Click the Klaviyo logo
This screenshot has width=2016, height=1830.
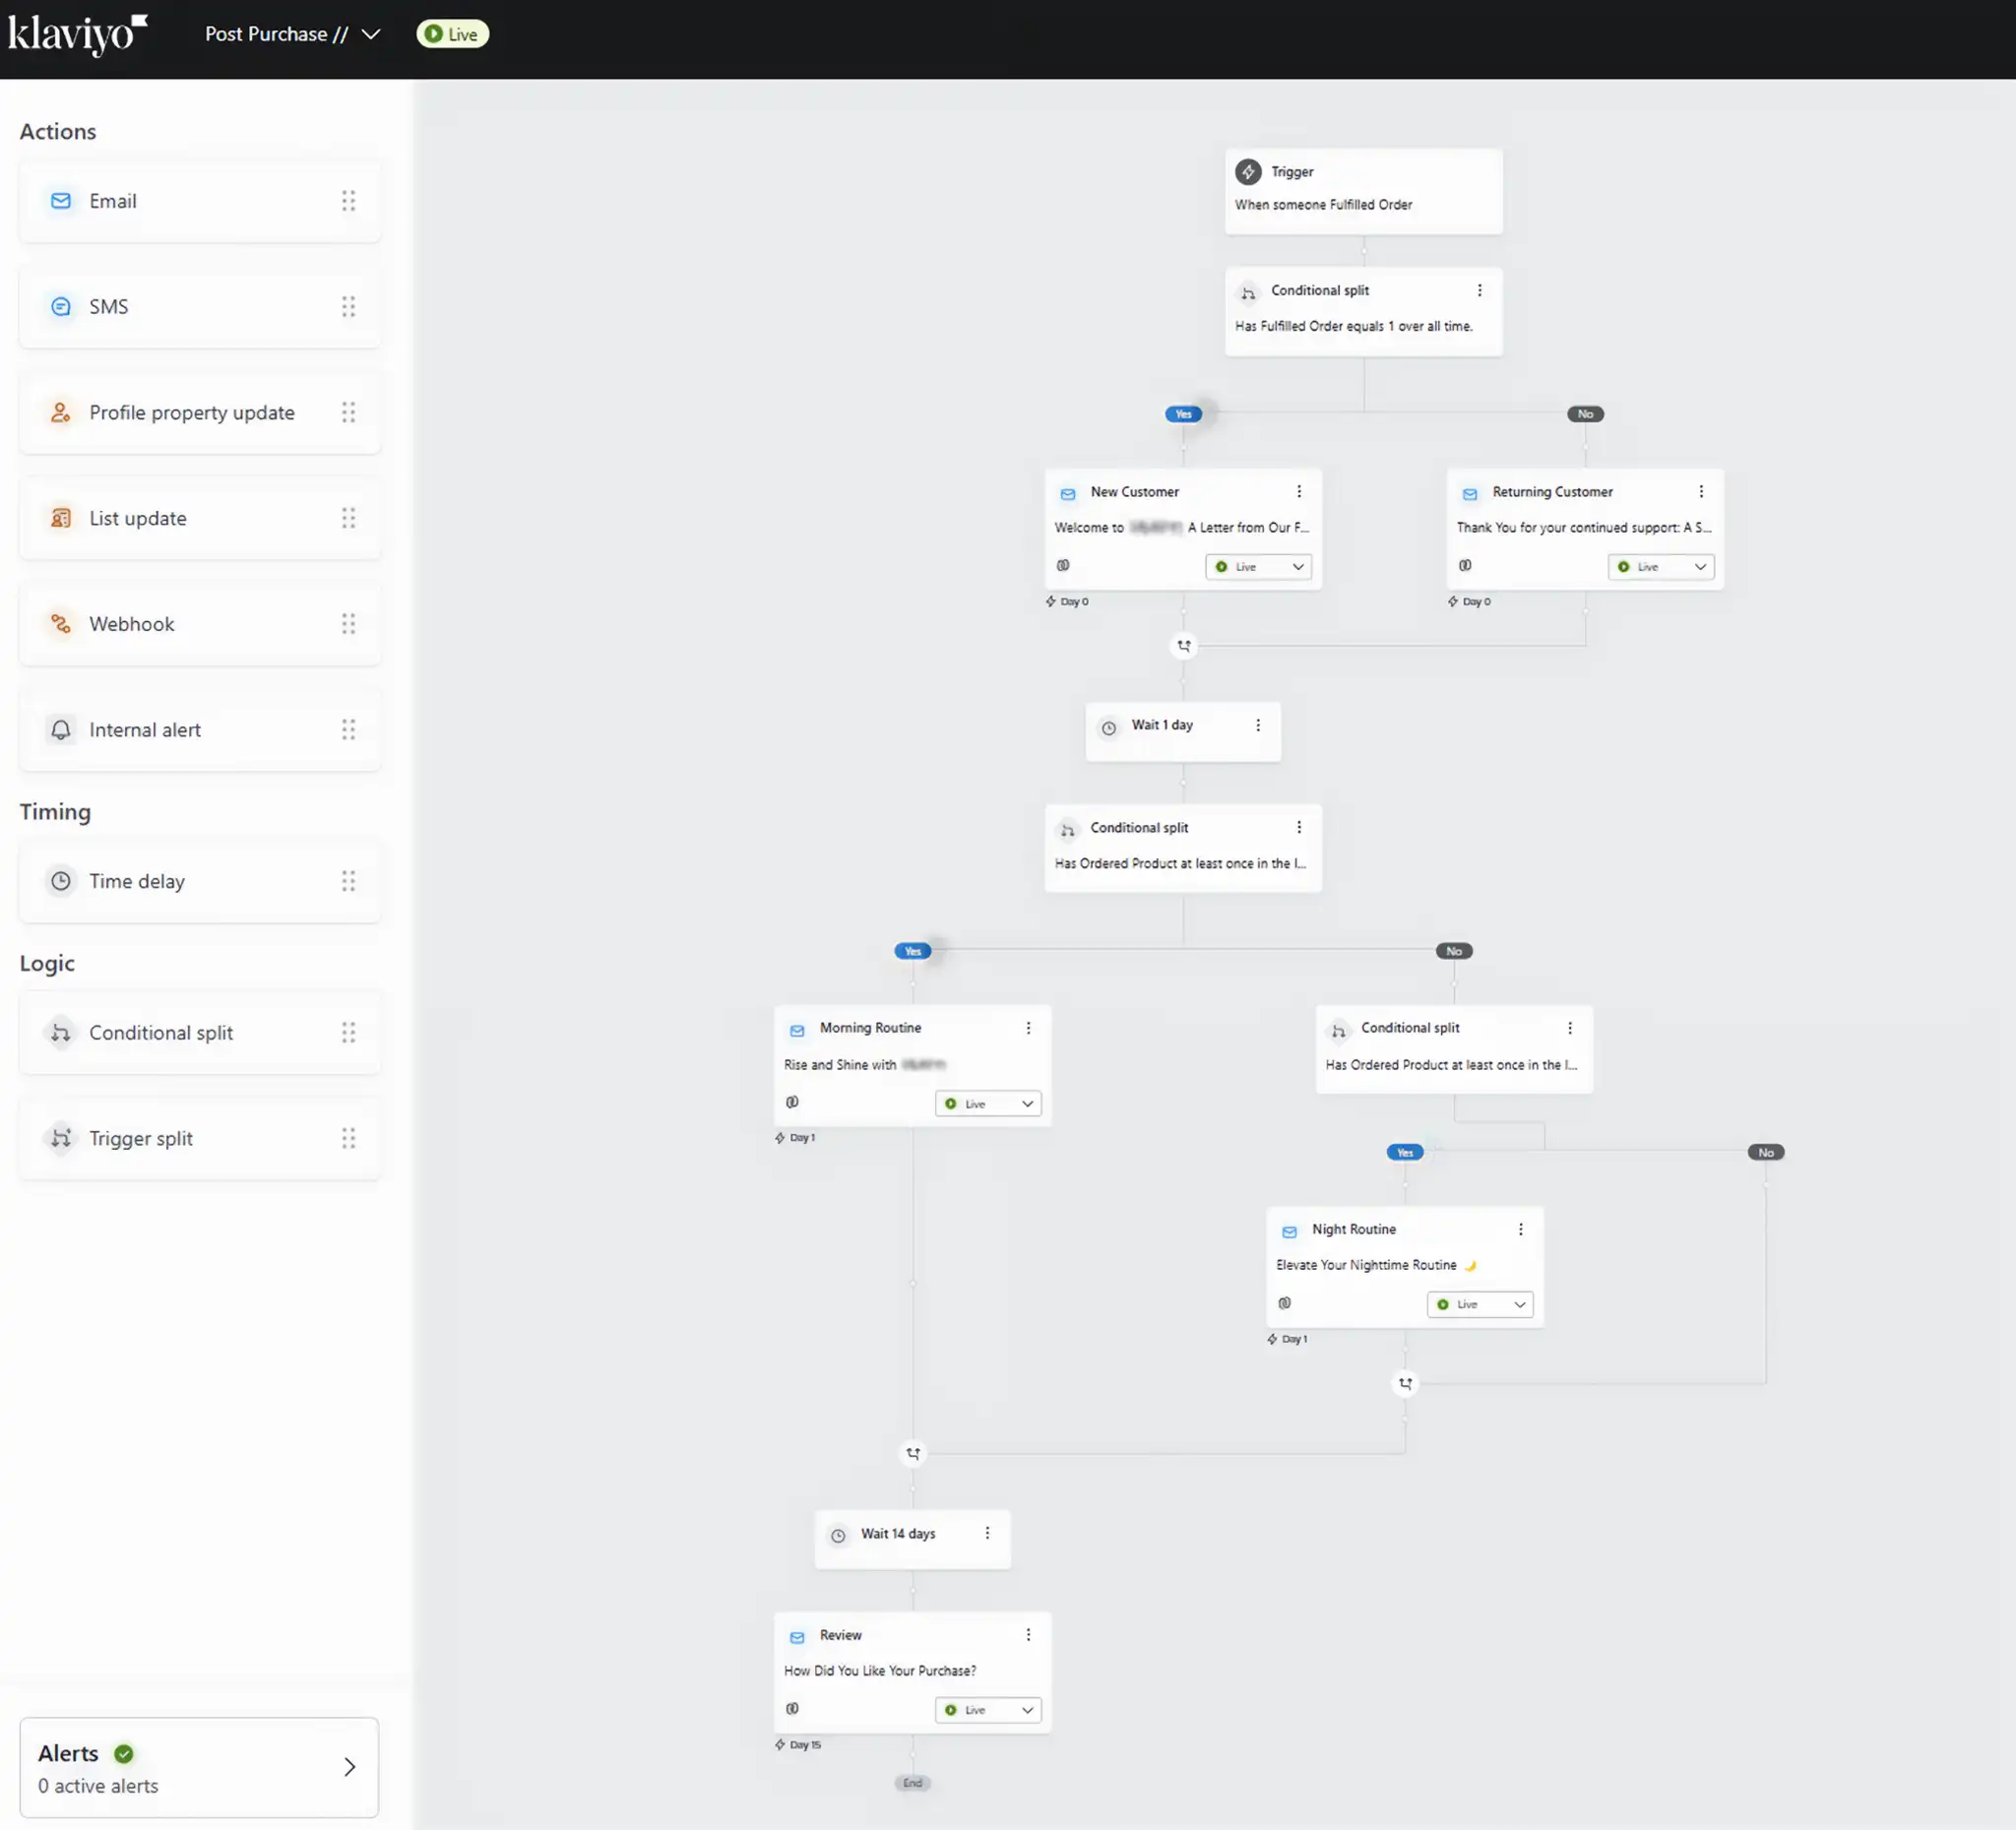click(x=78, y=34)
